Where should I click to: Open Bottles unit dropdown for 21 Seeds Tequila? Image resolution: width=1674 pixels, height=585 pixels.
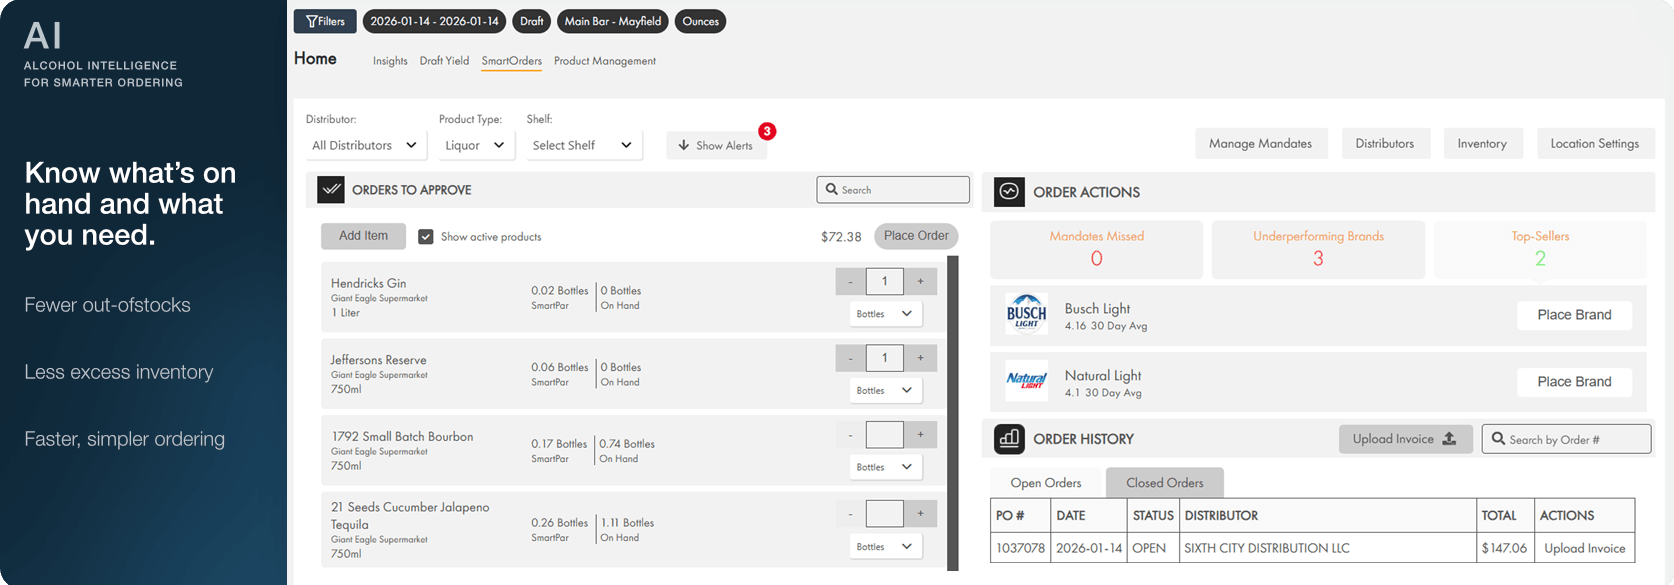(x=885, y=547)
